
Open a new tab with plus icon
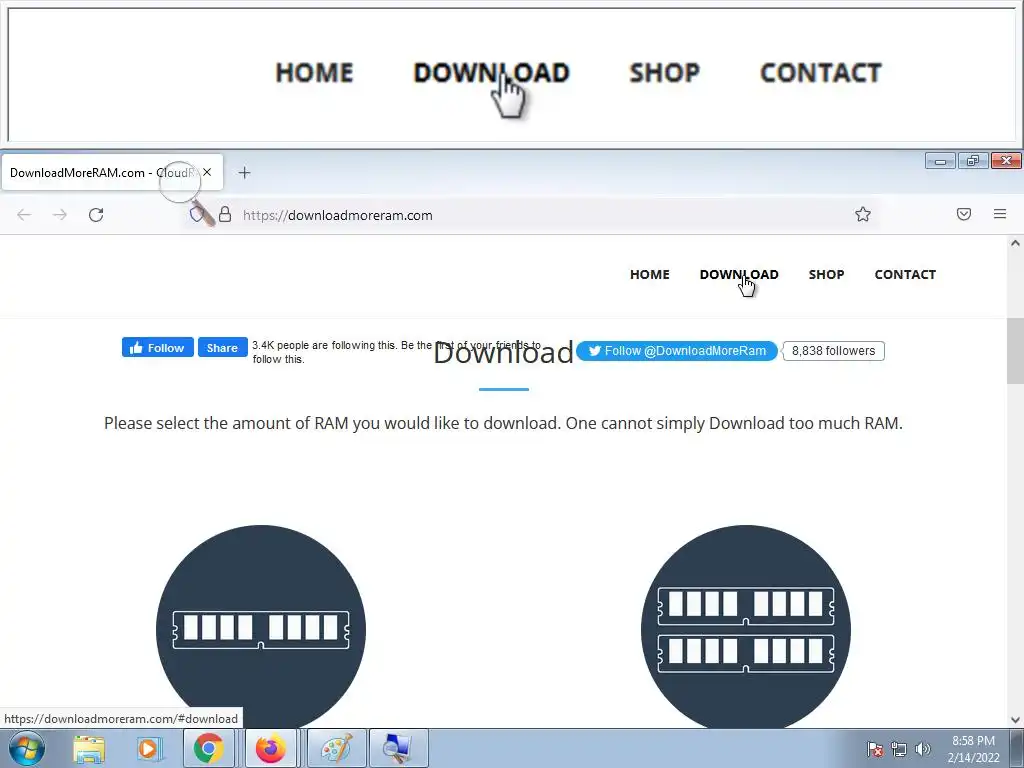point(244,172)
